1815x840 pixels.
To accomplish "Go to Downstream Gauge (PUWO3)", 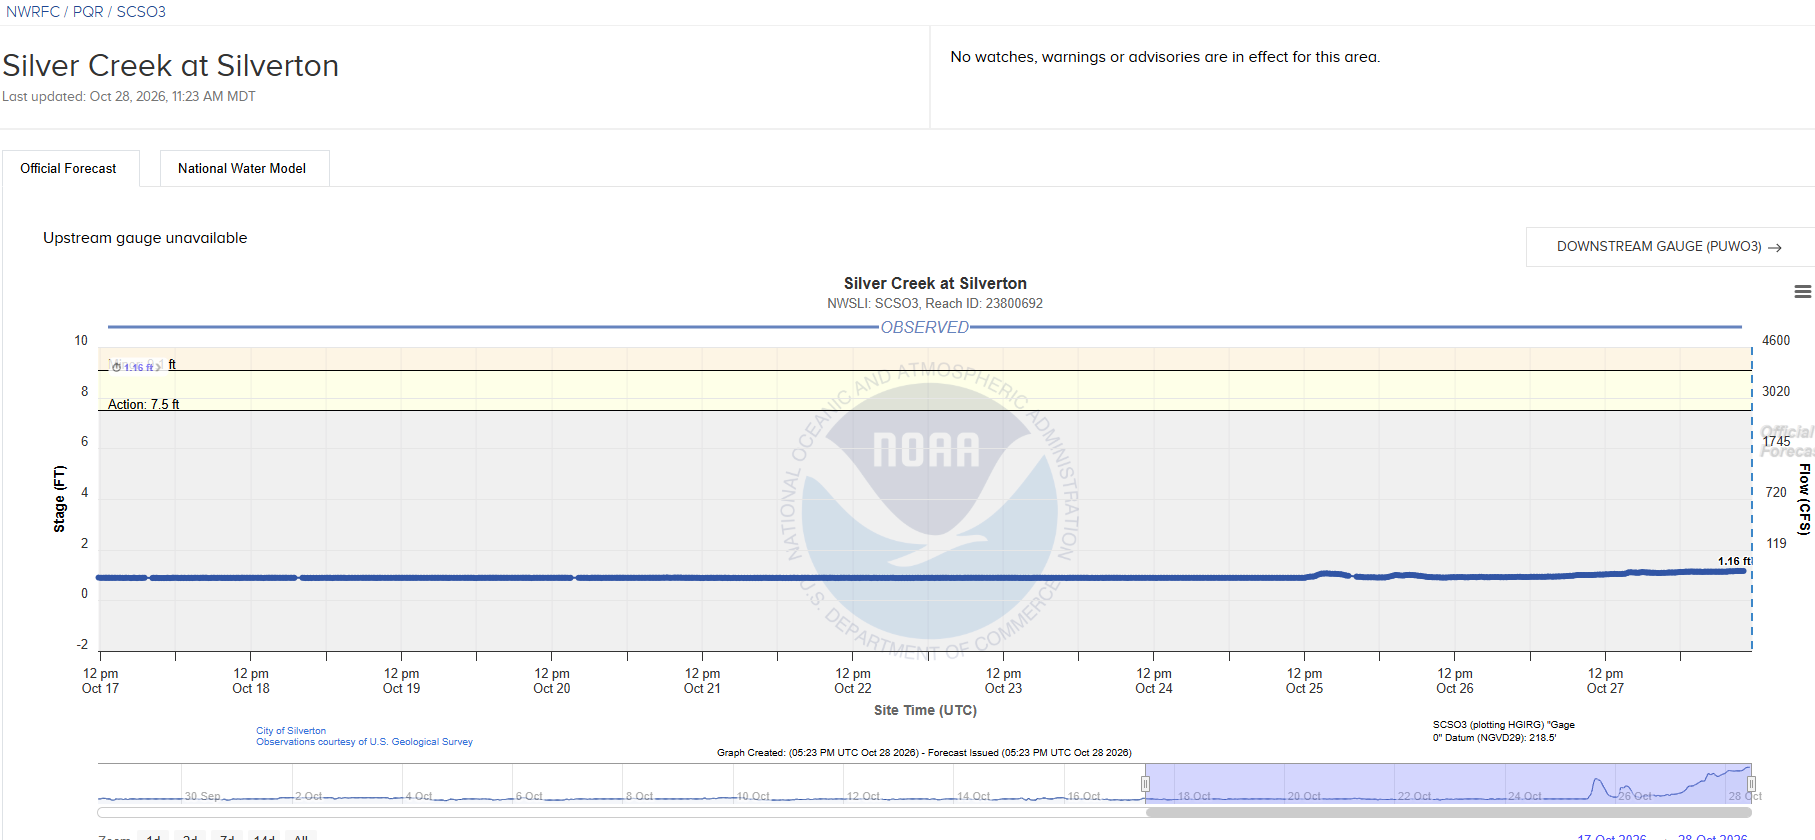I will pyautogui.click(x=1669, y=246).
